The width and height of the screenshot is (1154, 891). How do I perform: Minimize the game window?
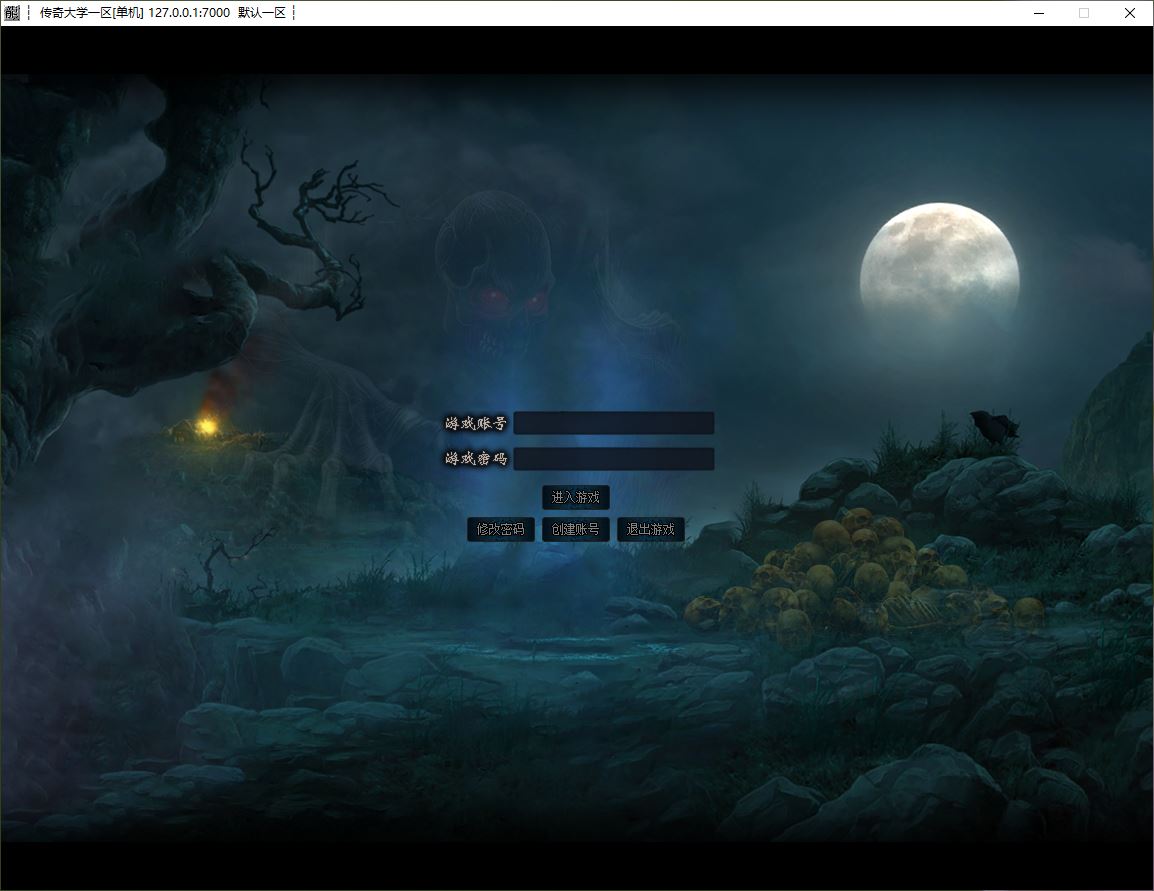(1039, 13)
